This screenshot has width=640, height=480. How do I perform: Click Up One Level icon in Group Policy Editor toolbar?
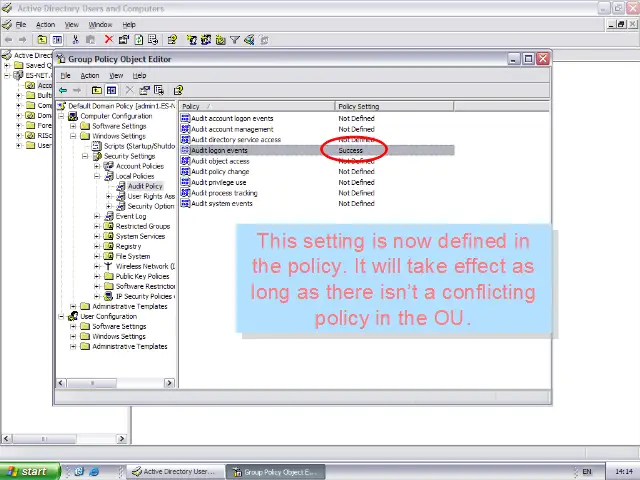(x=97, y=90)
